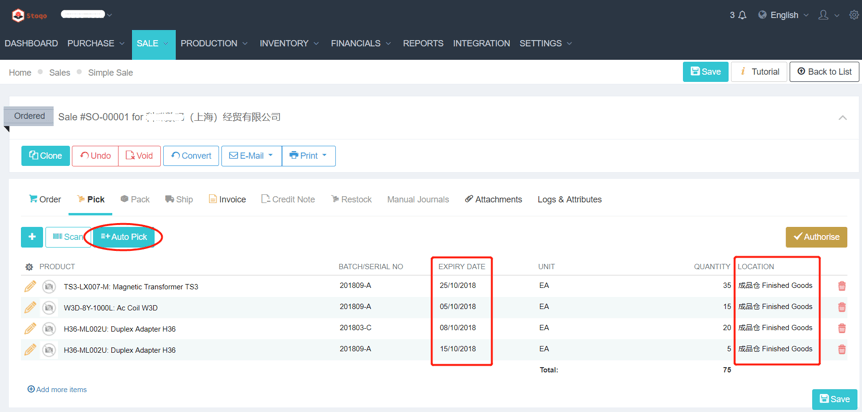Viewport: 862px width, 412px height.
Task: Expand the INVENTORY menu
Action: 290,43
